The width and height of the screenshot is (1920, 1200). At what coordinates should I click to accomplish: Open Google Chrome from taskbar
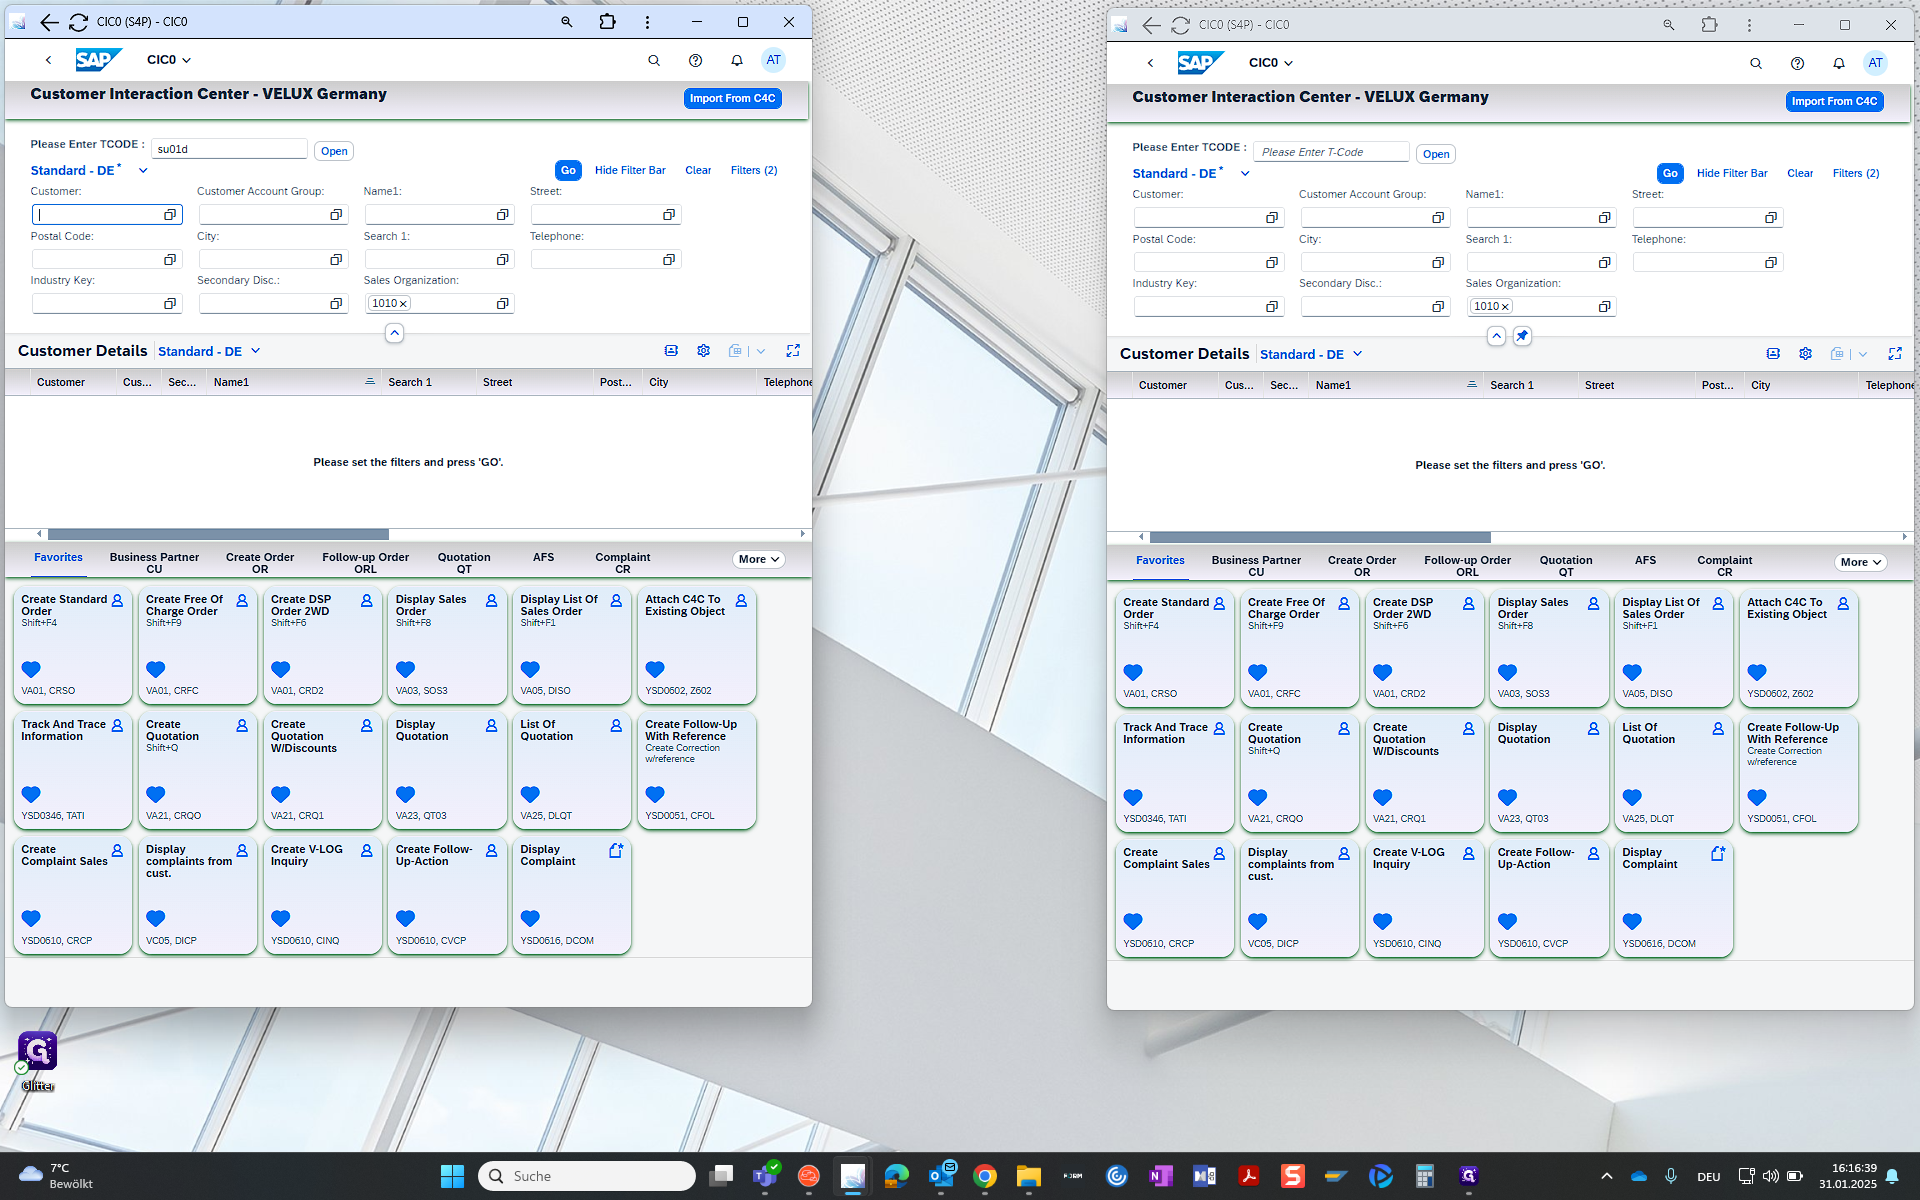click(x=985, y=1176)
